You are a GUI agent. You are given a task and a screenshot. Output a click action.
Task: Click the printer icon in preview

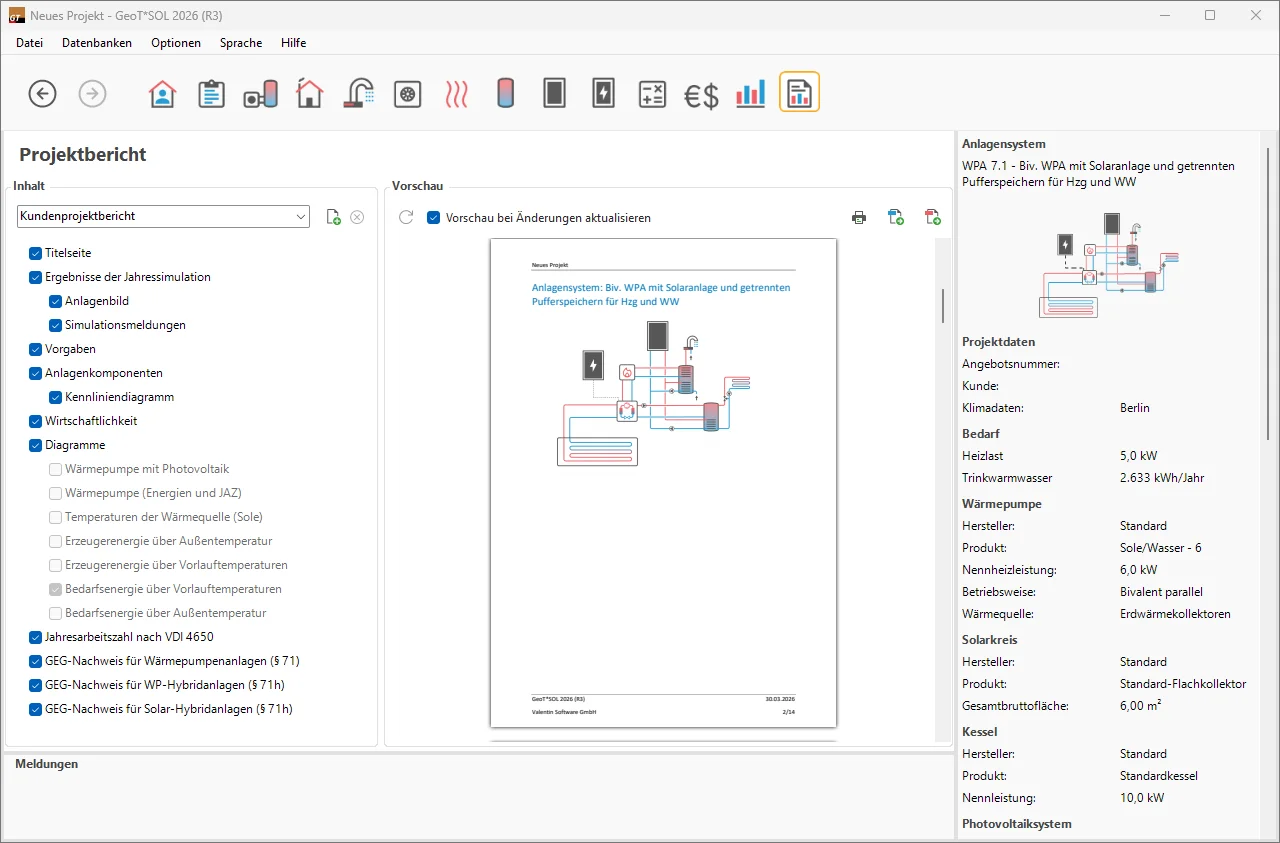(x=859, y=217)
